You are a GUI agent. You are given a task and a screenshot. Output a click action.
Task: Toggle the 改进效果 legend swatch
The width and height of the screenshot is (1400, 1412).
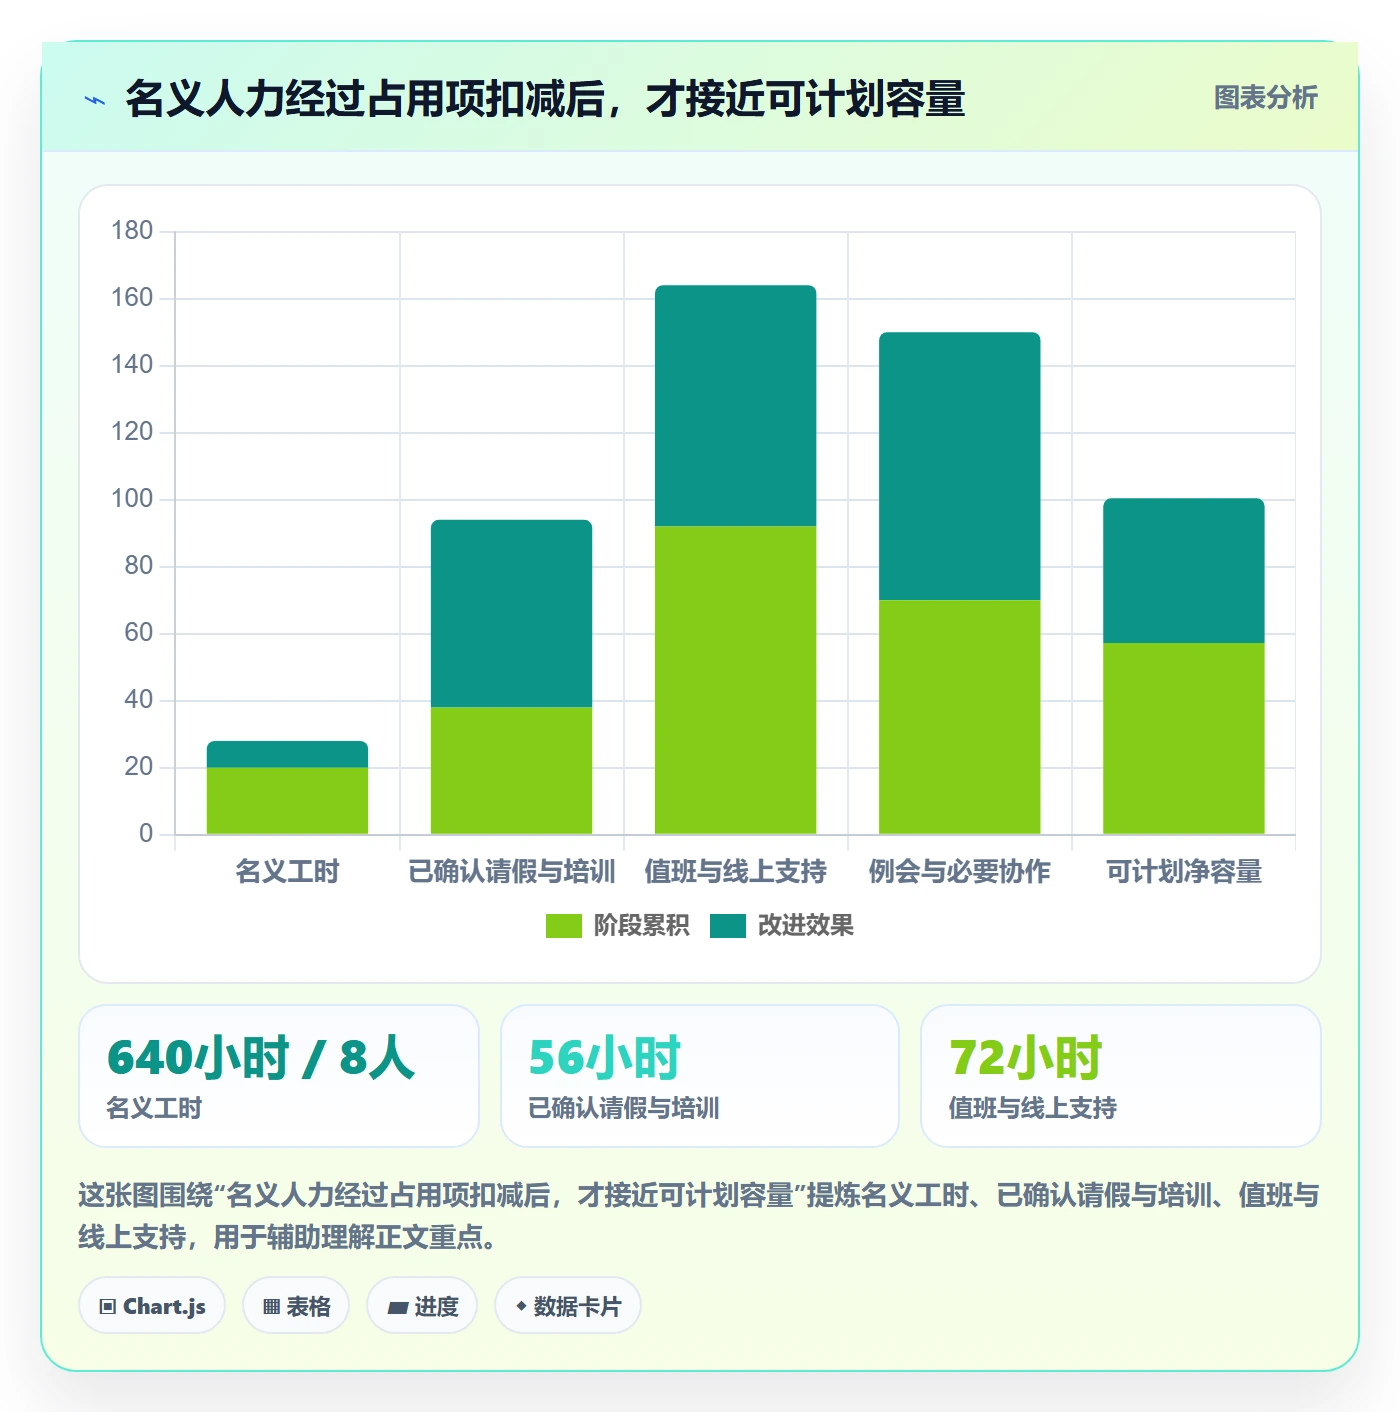tap(728, 926)
